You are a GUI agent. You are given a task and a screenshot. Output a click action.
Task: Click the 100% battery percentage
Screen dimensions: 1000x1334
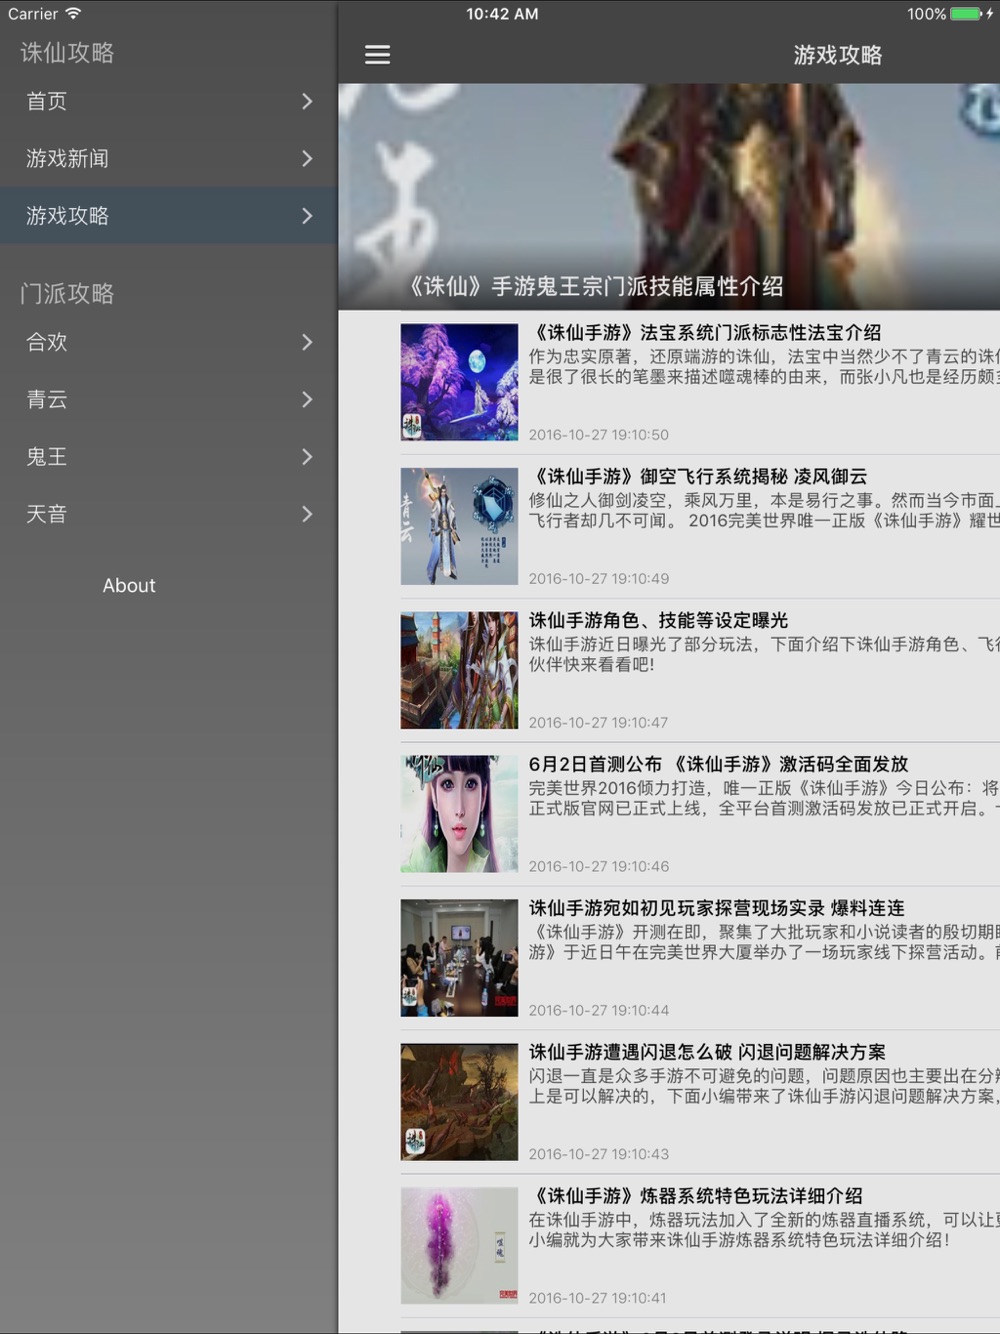tap(926, 14)
